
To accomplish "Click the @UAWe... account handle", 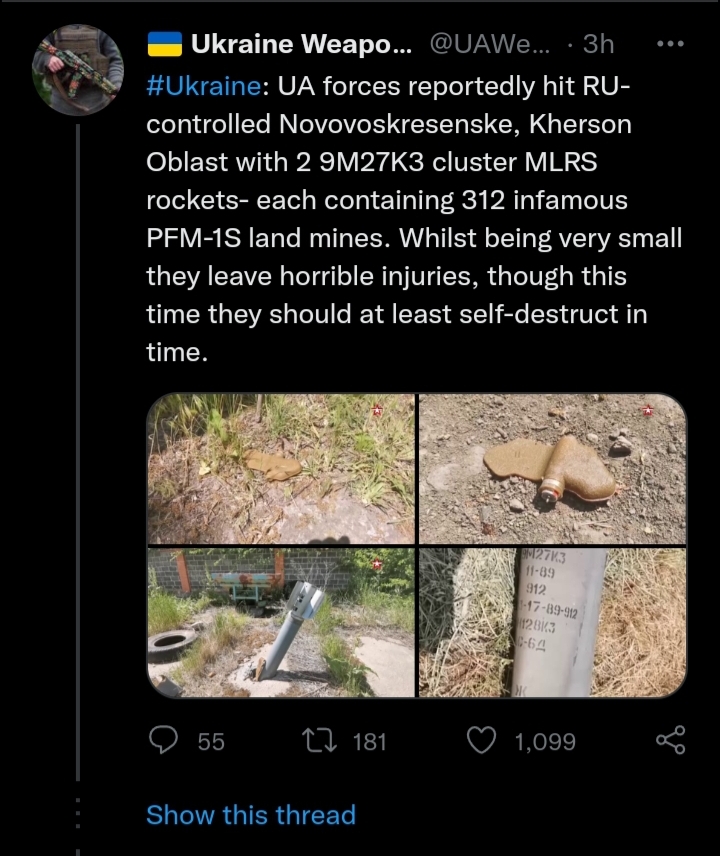I will click(488, 44).
